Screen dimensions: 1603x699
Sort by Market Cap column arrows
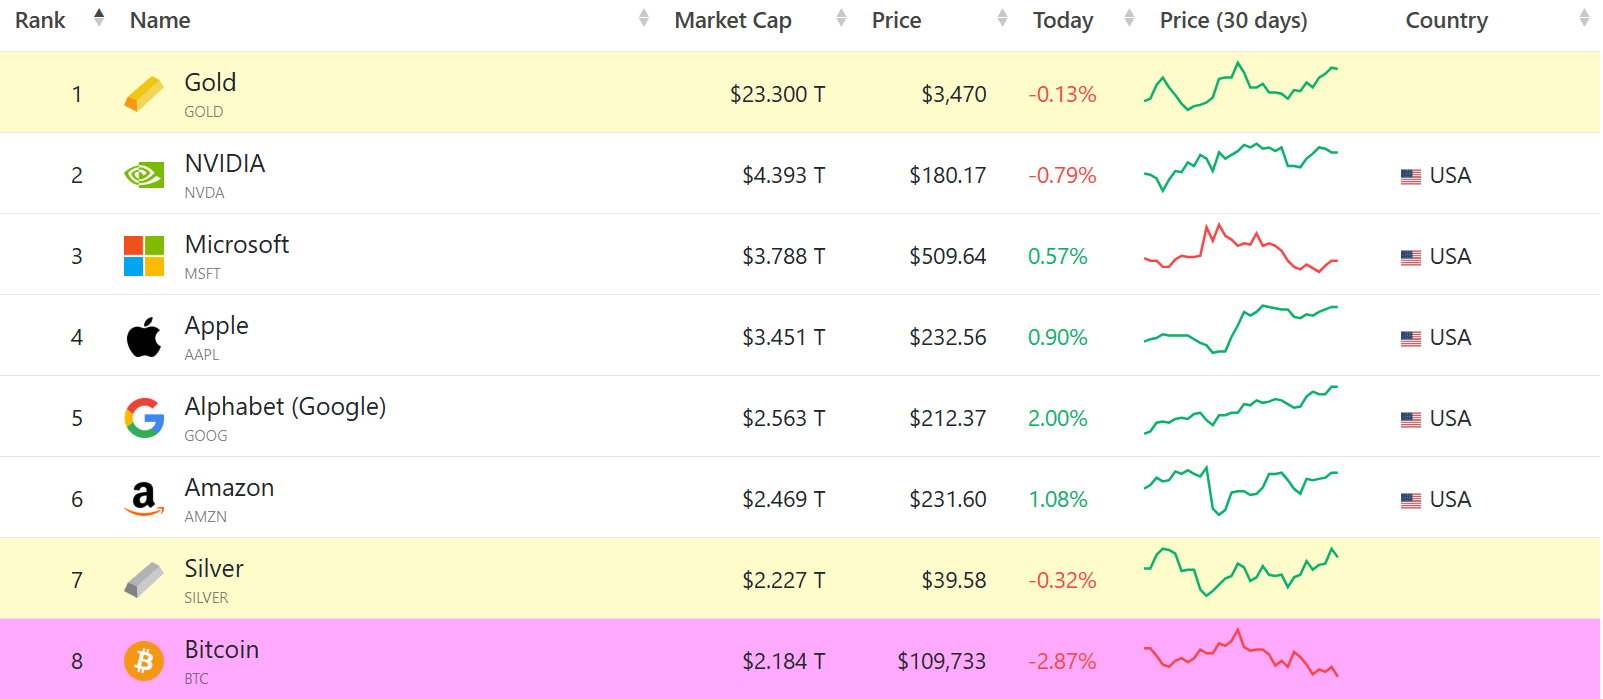click(x=841, y=18)
